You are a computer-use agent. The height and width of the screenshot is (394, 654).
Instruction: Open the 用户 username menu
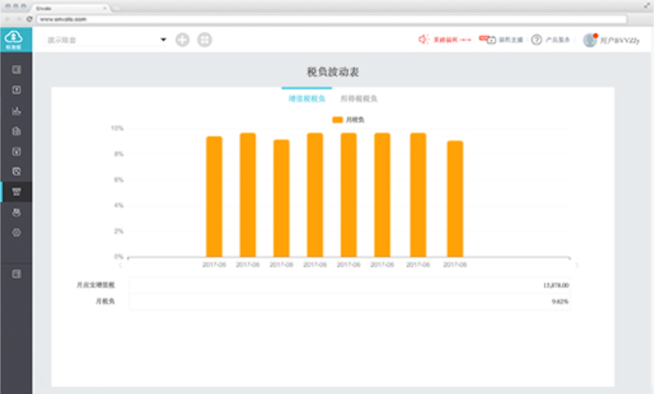[x=620, y=40]
